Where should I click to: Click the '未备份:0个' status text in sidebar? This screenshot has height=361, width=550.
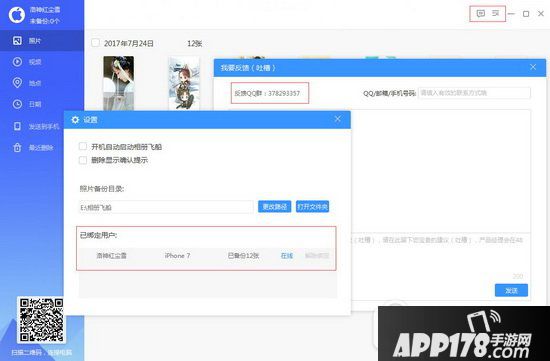(x=45, y=21)
